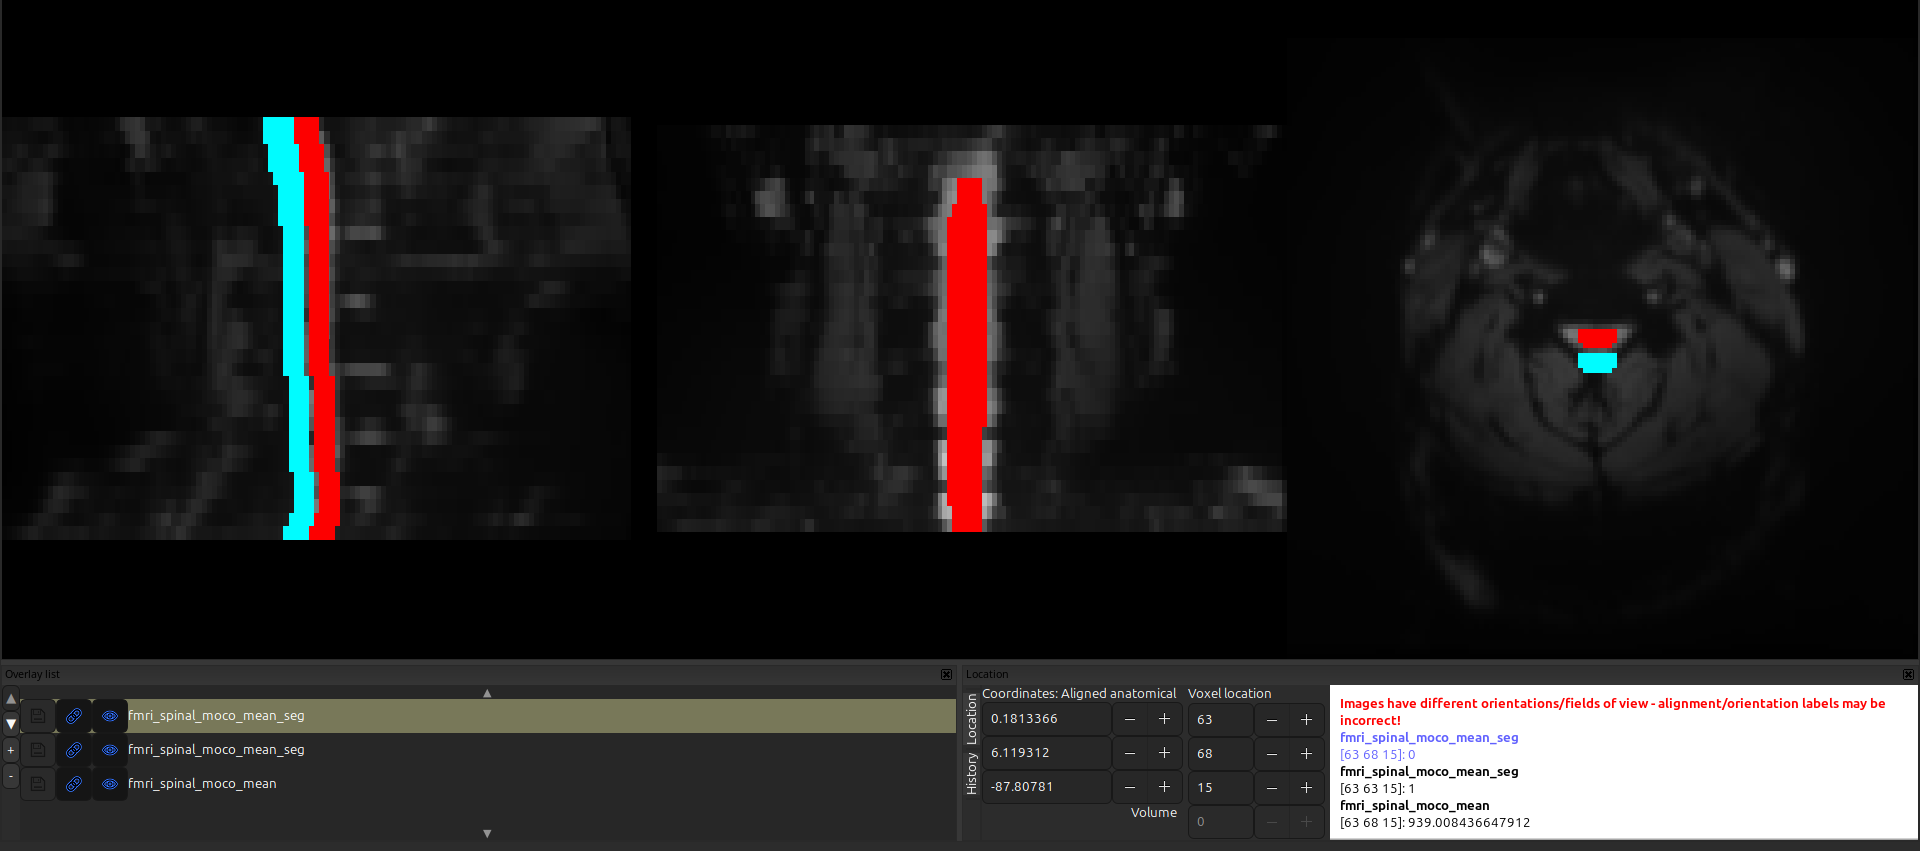This screenshot has width=1920, height=851.
Task: Remove selected overlay using the minus button
Action: [11, 776]
